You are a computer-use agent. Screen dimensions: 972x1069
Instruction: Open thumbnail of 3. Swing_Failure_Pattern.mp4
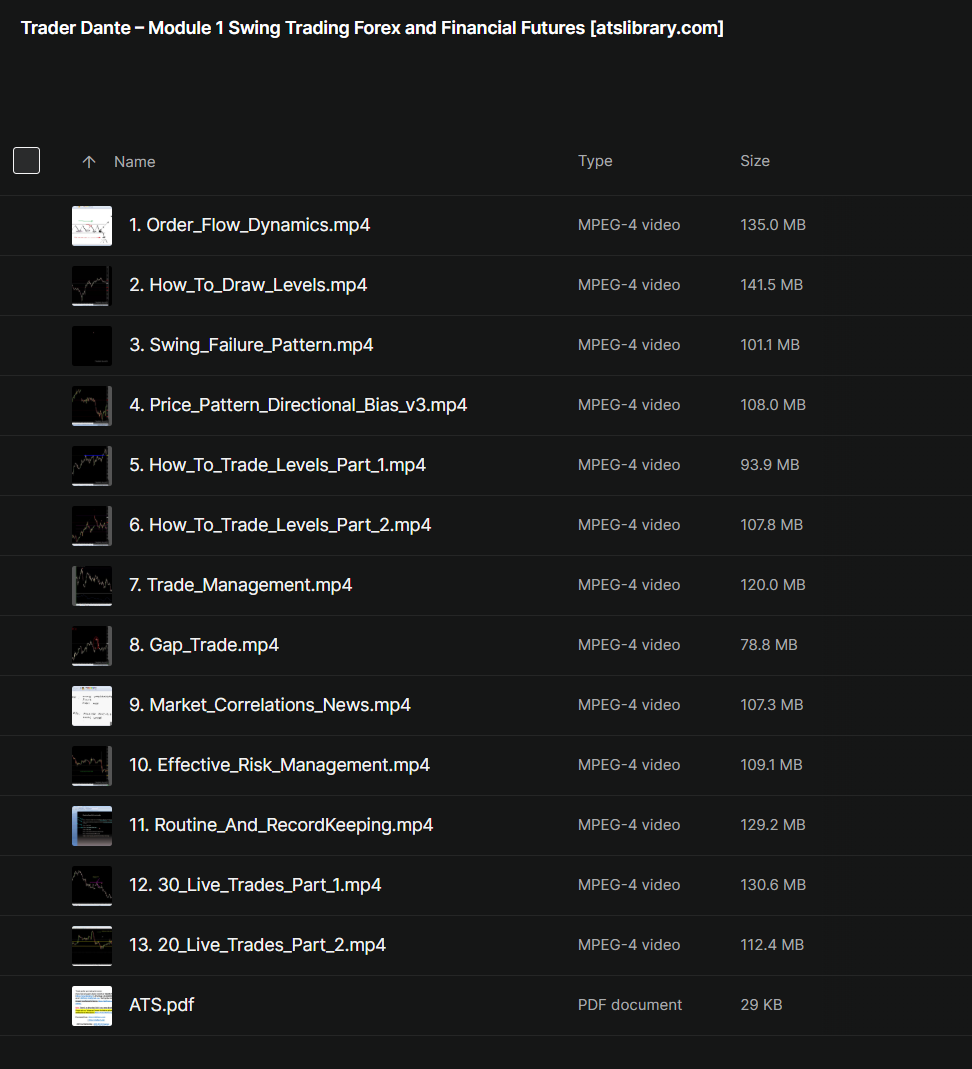coord(92,346)
